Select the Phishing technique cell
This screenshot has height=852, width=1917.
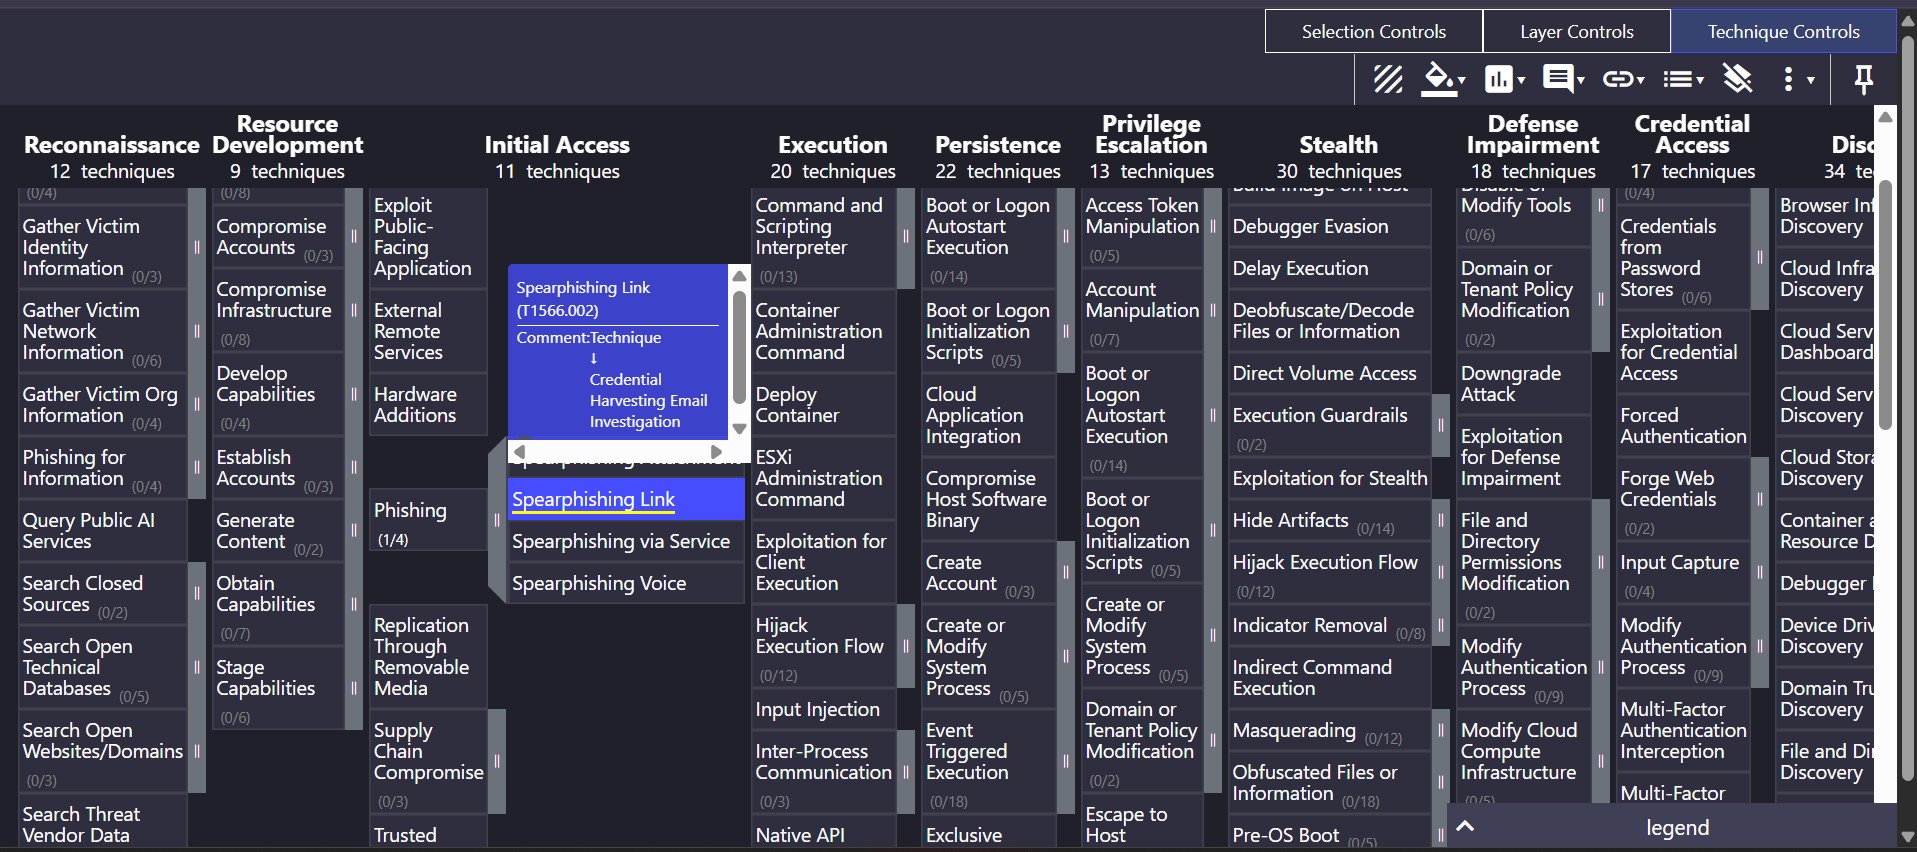(x=428, y=520)
